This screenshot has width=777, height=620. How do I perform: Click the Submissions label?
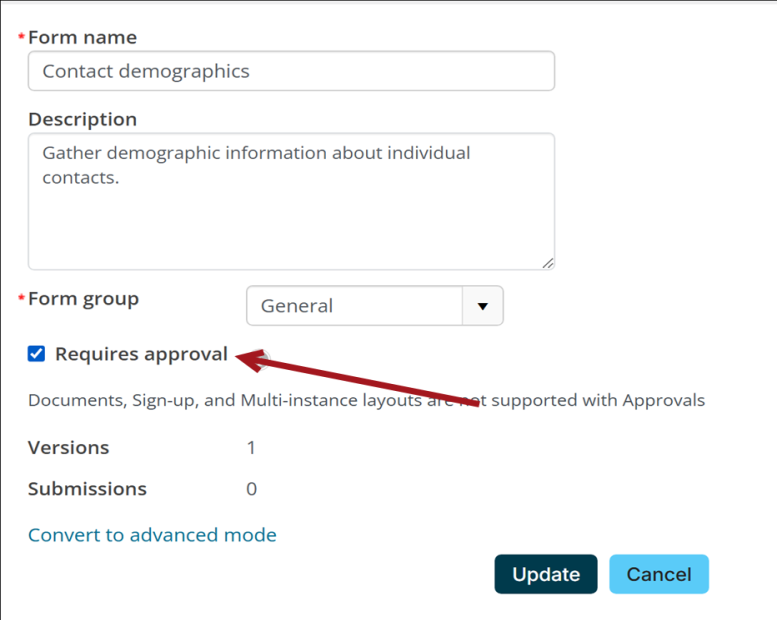click(87, 489)
